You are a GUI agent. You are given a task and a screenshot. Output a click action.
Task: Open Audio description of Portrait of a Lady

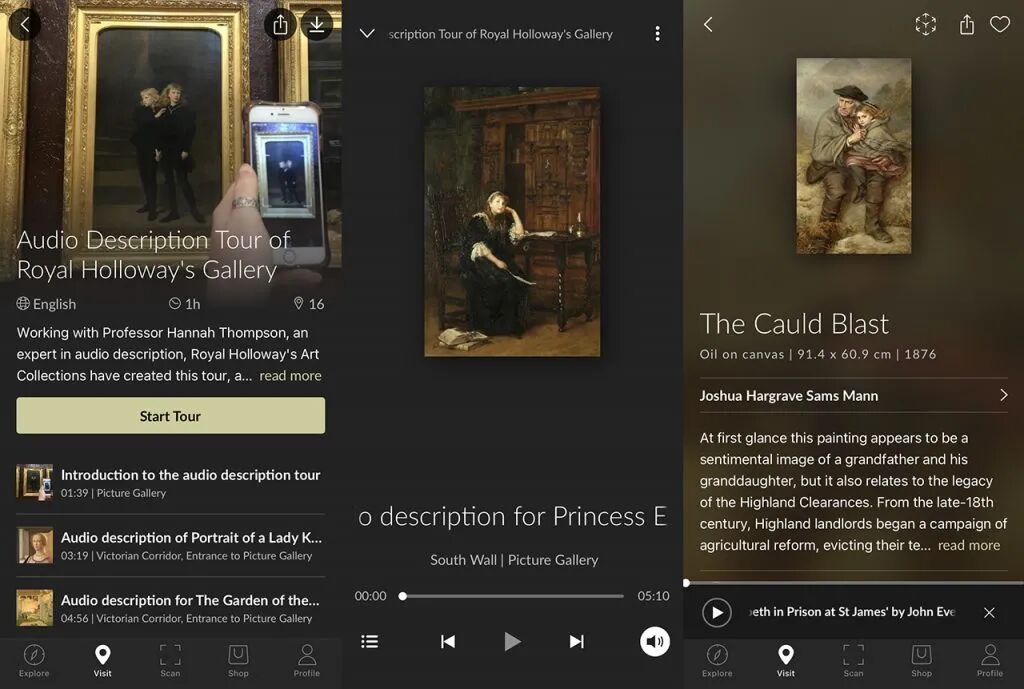[170, 545]
